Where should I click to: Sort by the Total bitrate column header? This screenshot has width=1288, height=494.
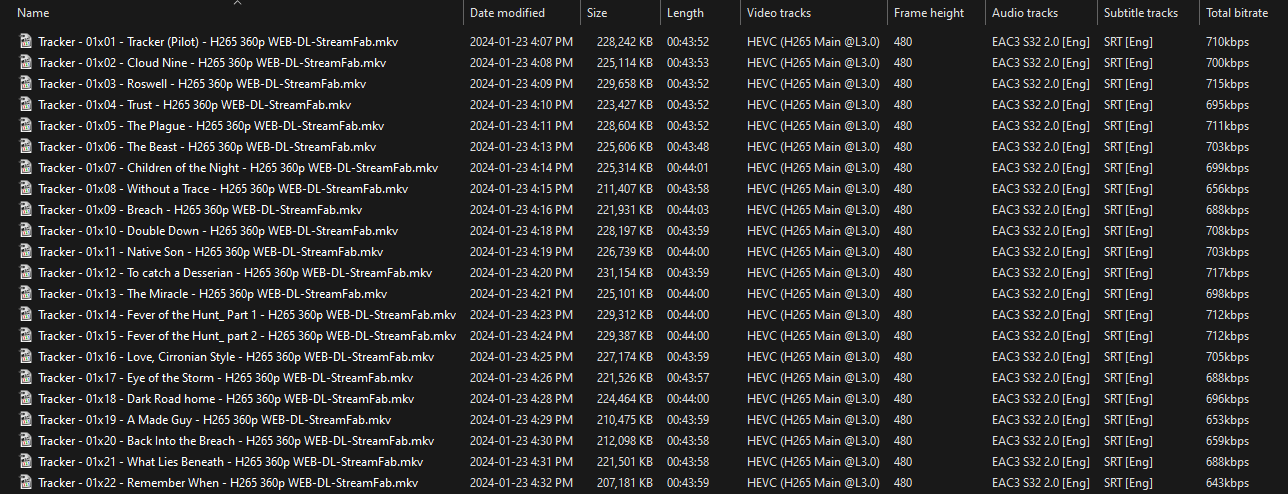coord(1239,13)
